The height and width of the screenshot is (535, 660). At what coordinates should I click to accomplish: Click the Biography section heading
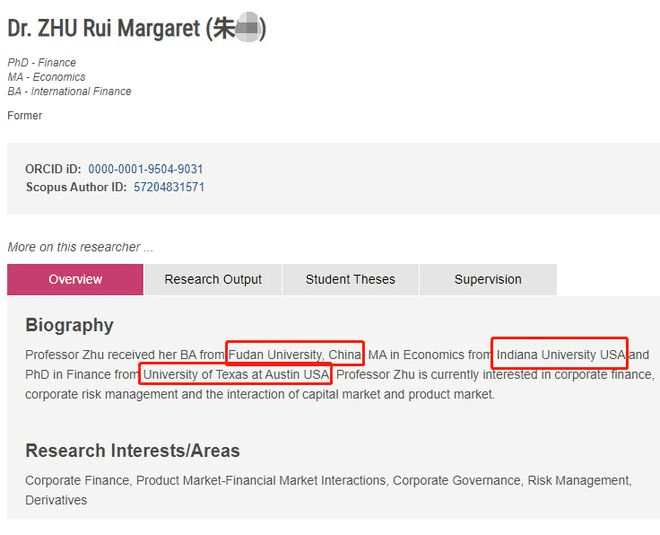pyautogui.click(x=69, y=325)
